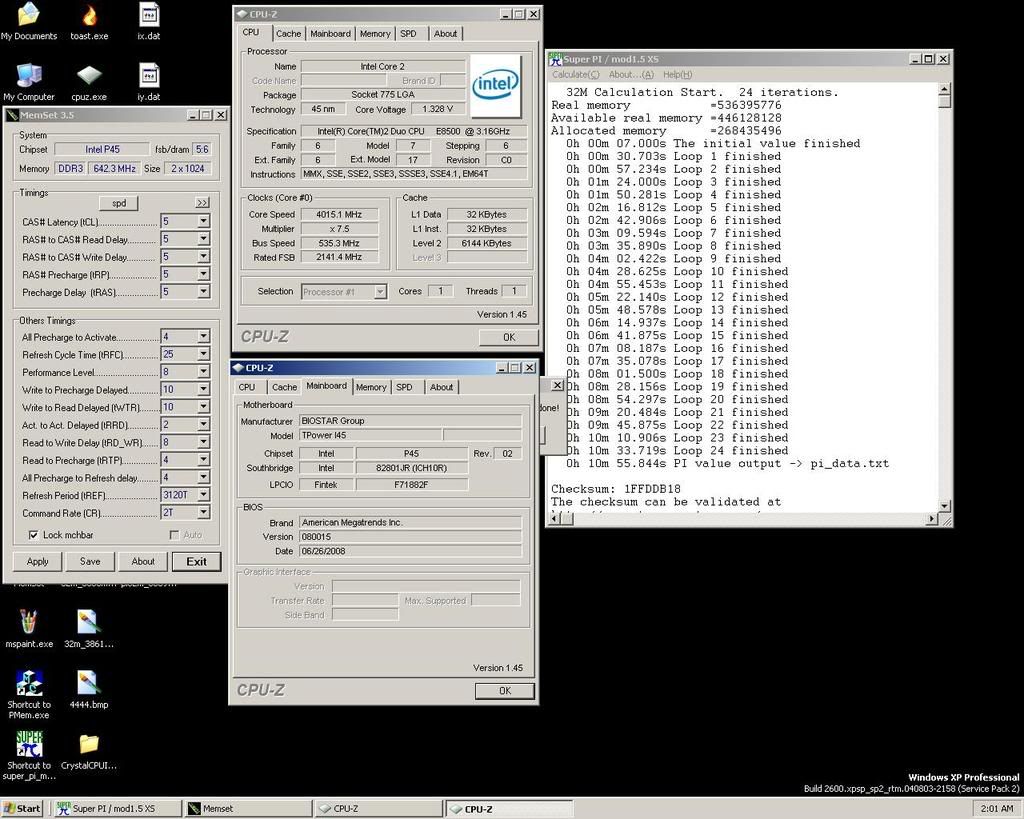The height and width of the screenshot is (819, 1024).
Task: Click Super PI vertical scrollbar down arrow
Action: coord(944,506)
